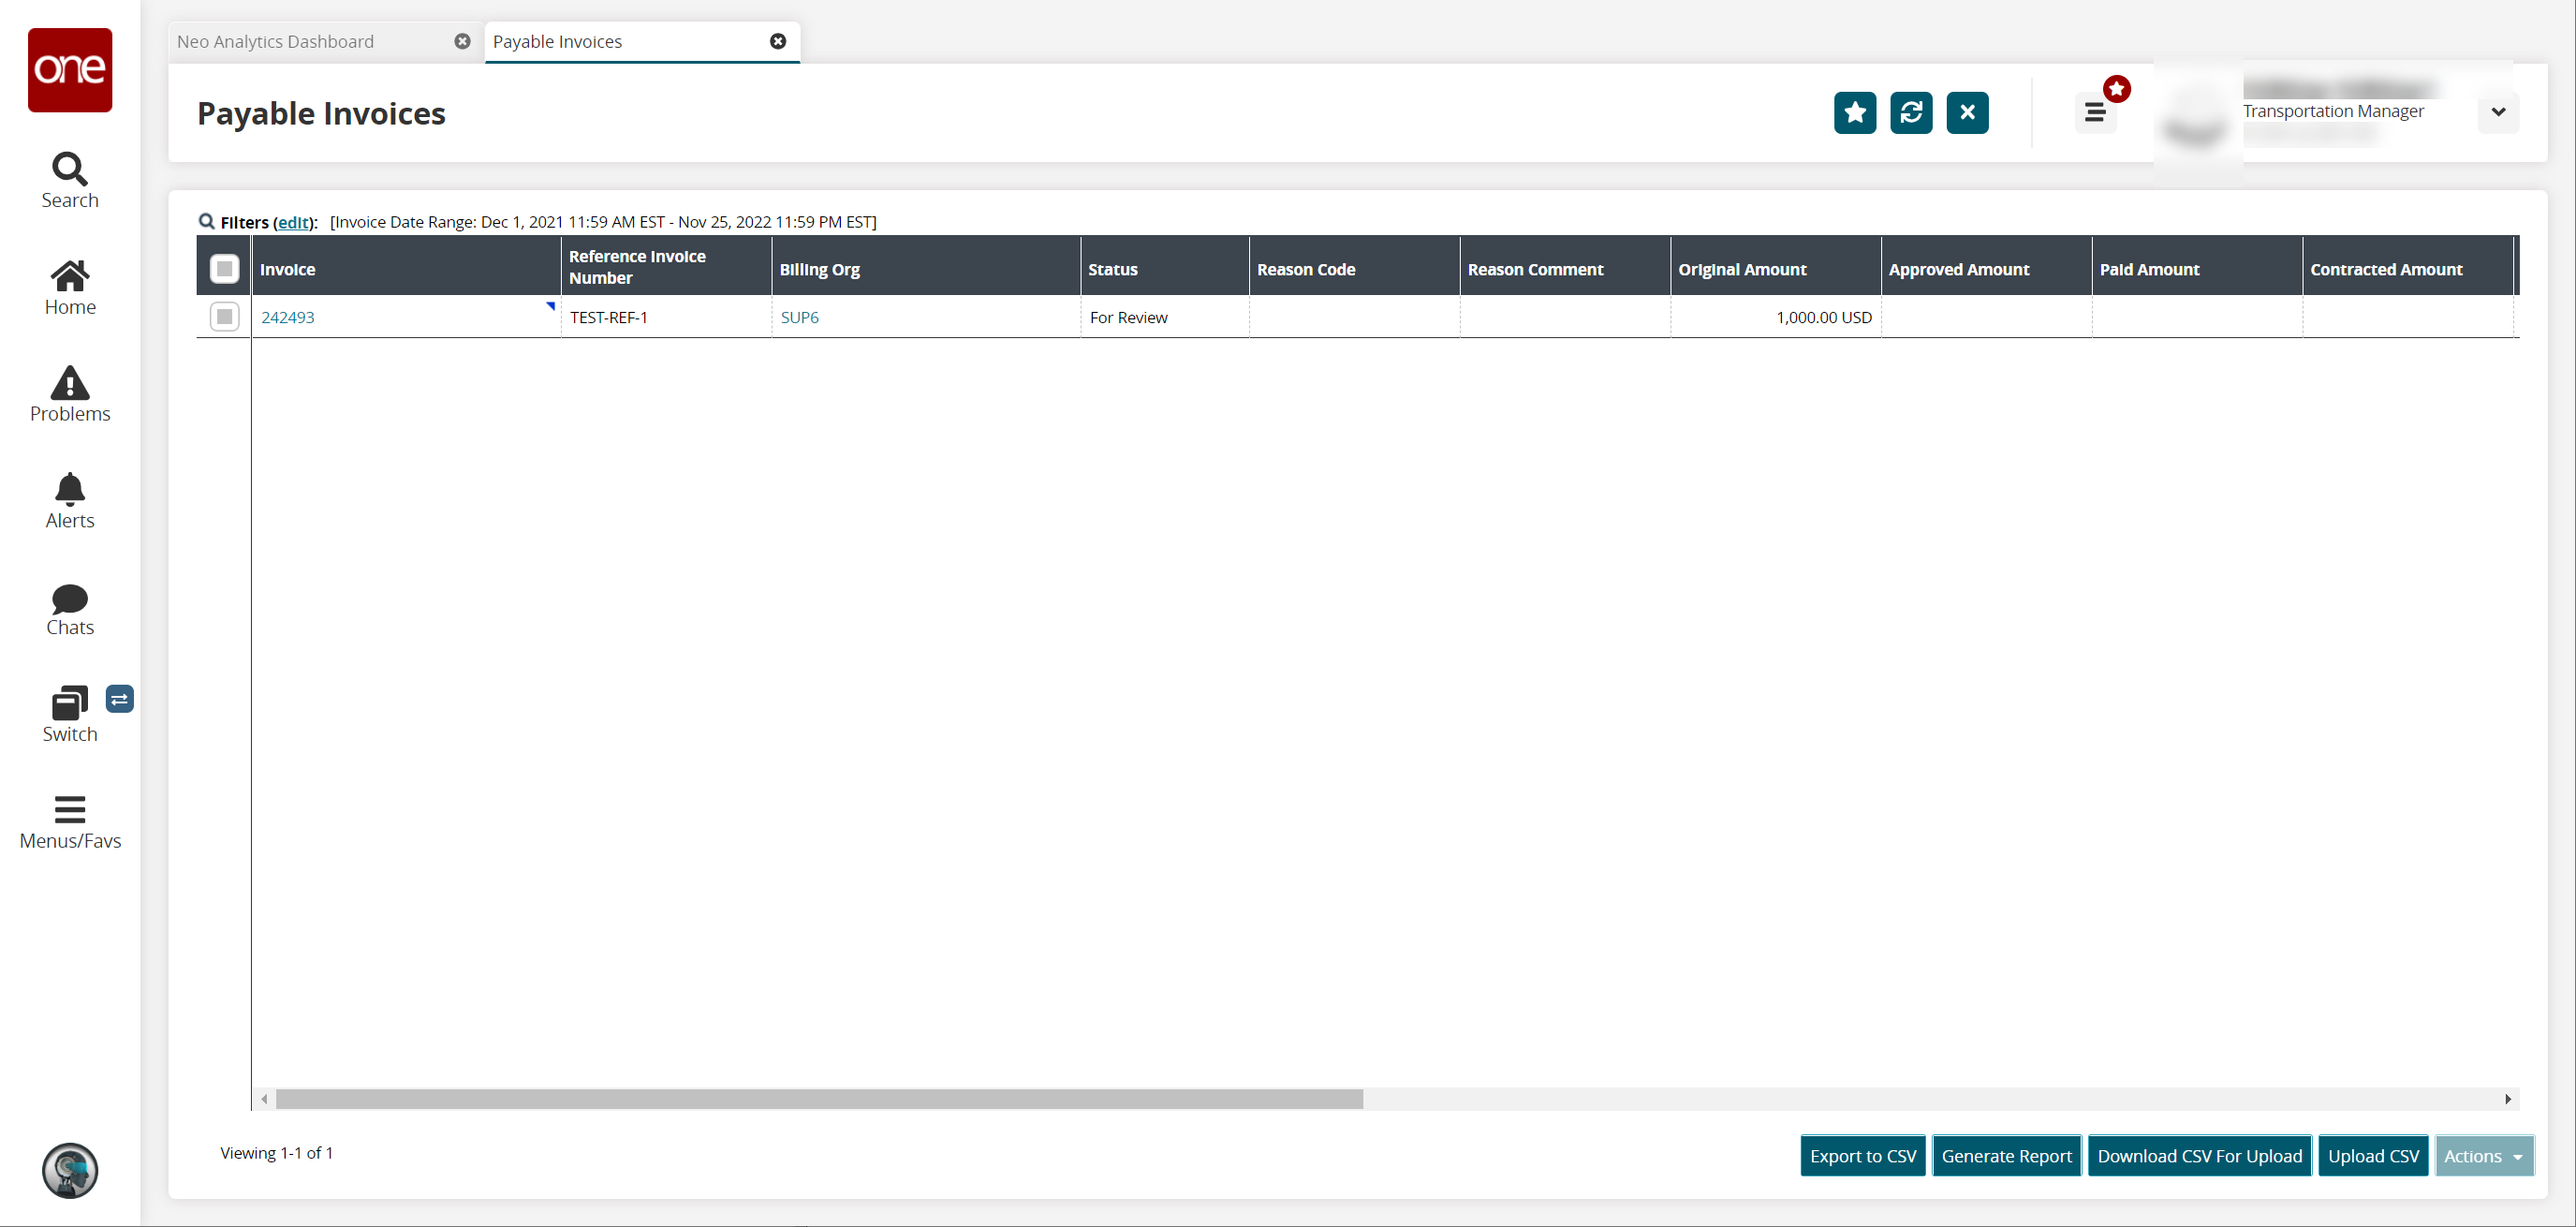Check the row checkbox for invoice 242493

[x=224, y=317]
